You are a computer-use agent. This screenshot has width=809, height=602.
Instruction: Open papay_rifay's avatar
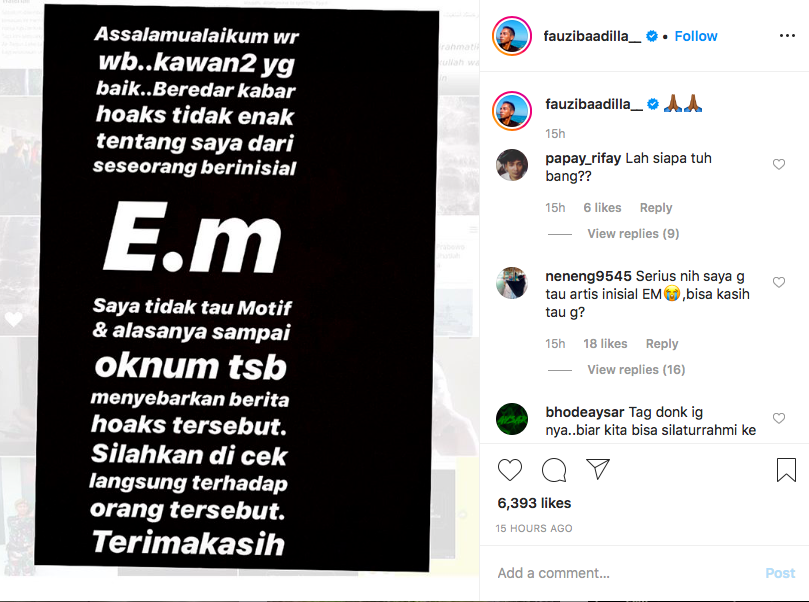[512, 165]
